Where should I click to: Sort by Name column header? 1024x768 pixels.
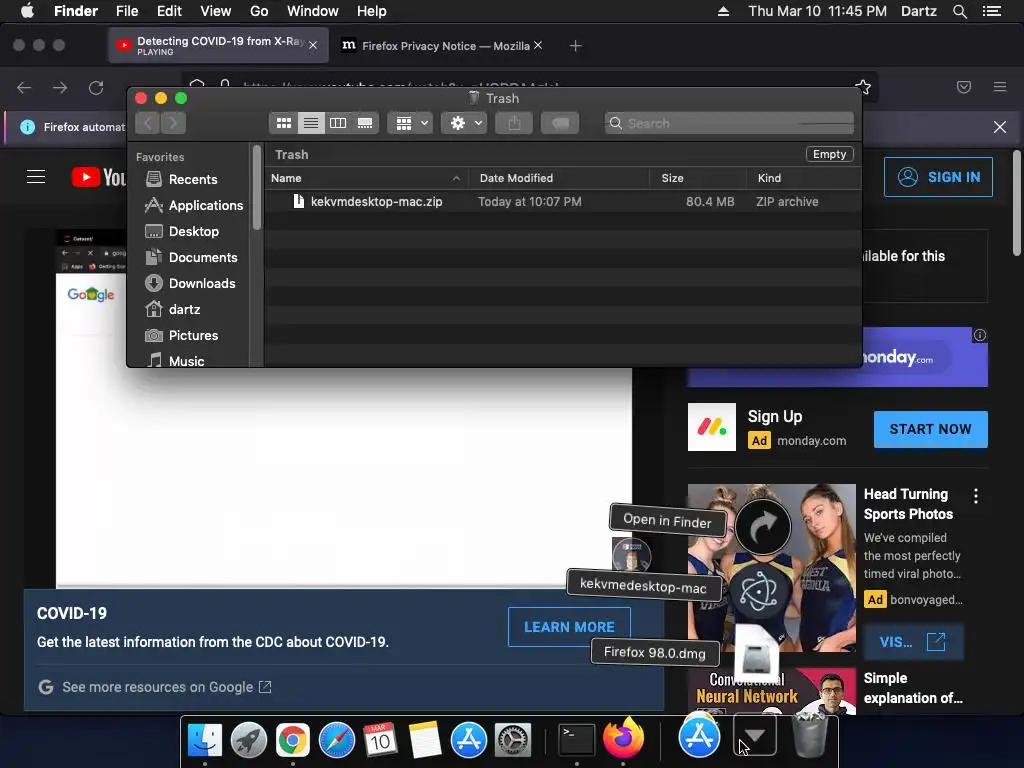(x=366, y=178)
